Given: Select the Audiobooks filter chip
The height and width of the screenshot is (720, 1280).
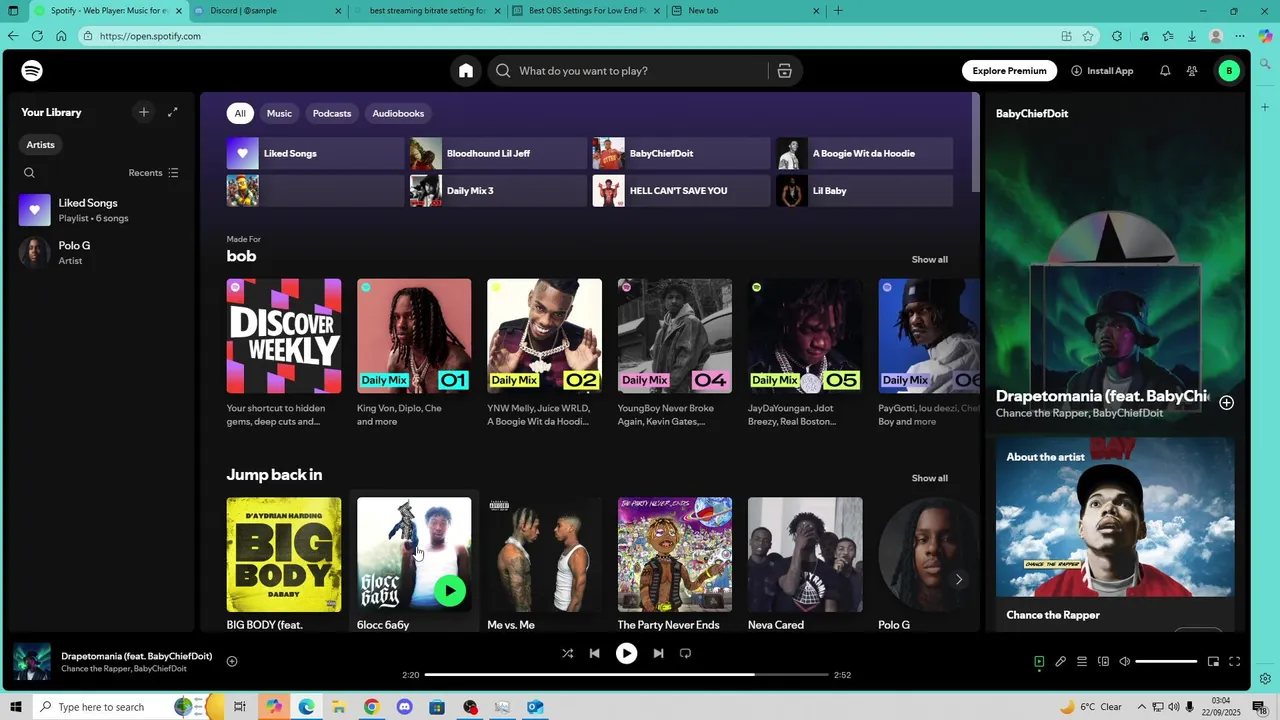Looking at the screenshot, I should [398, 113].
